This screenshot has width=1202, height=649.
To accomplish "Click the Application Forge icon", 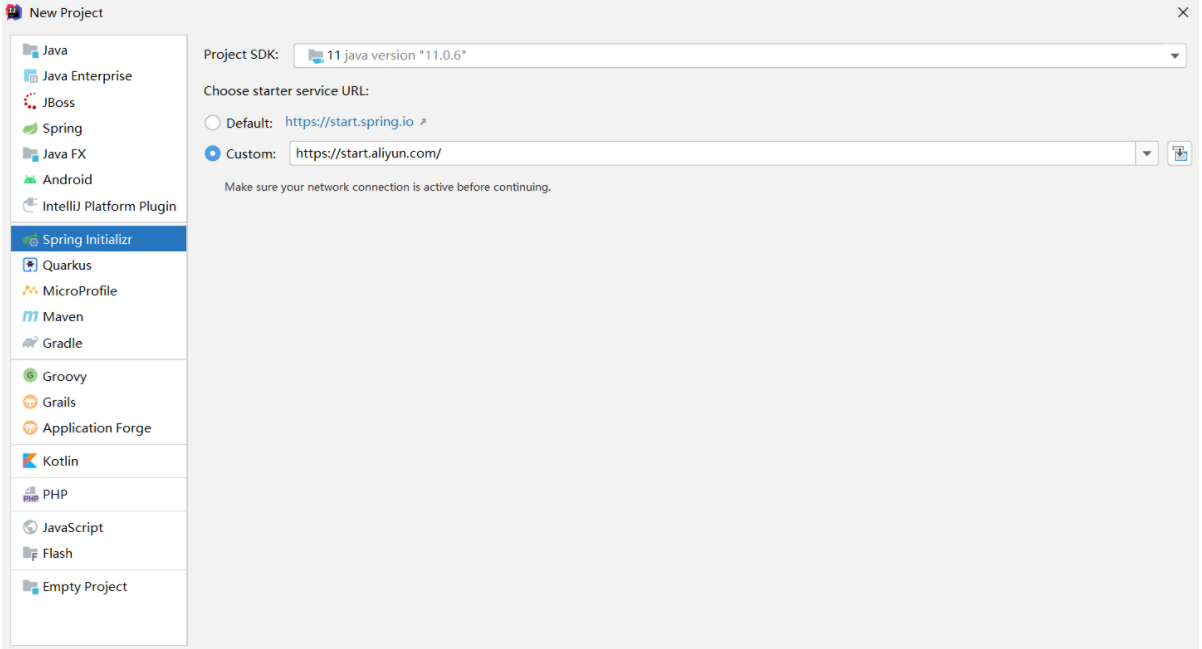I will (x=30, y=428).
